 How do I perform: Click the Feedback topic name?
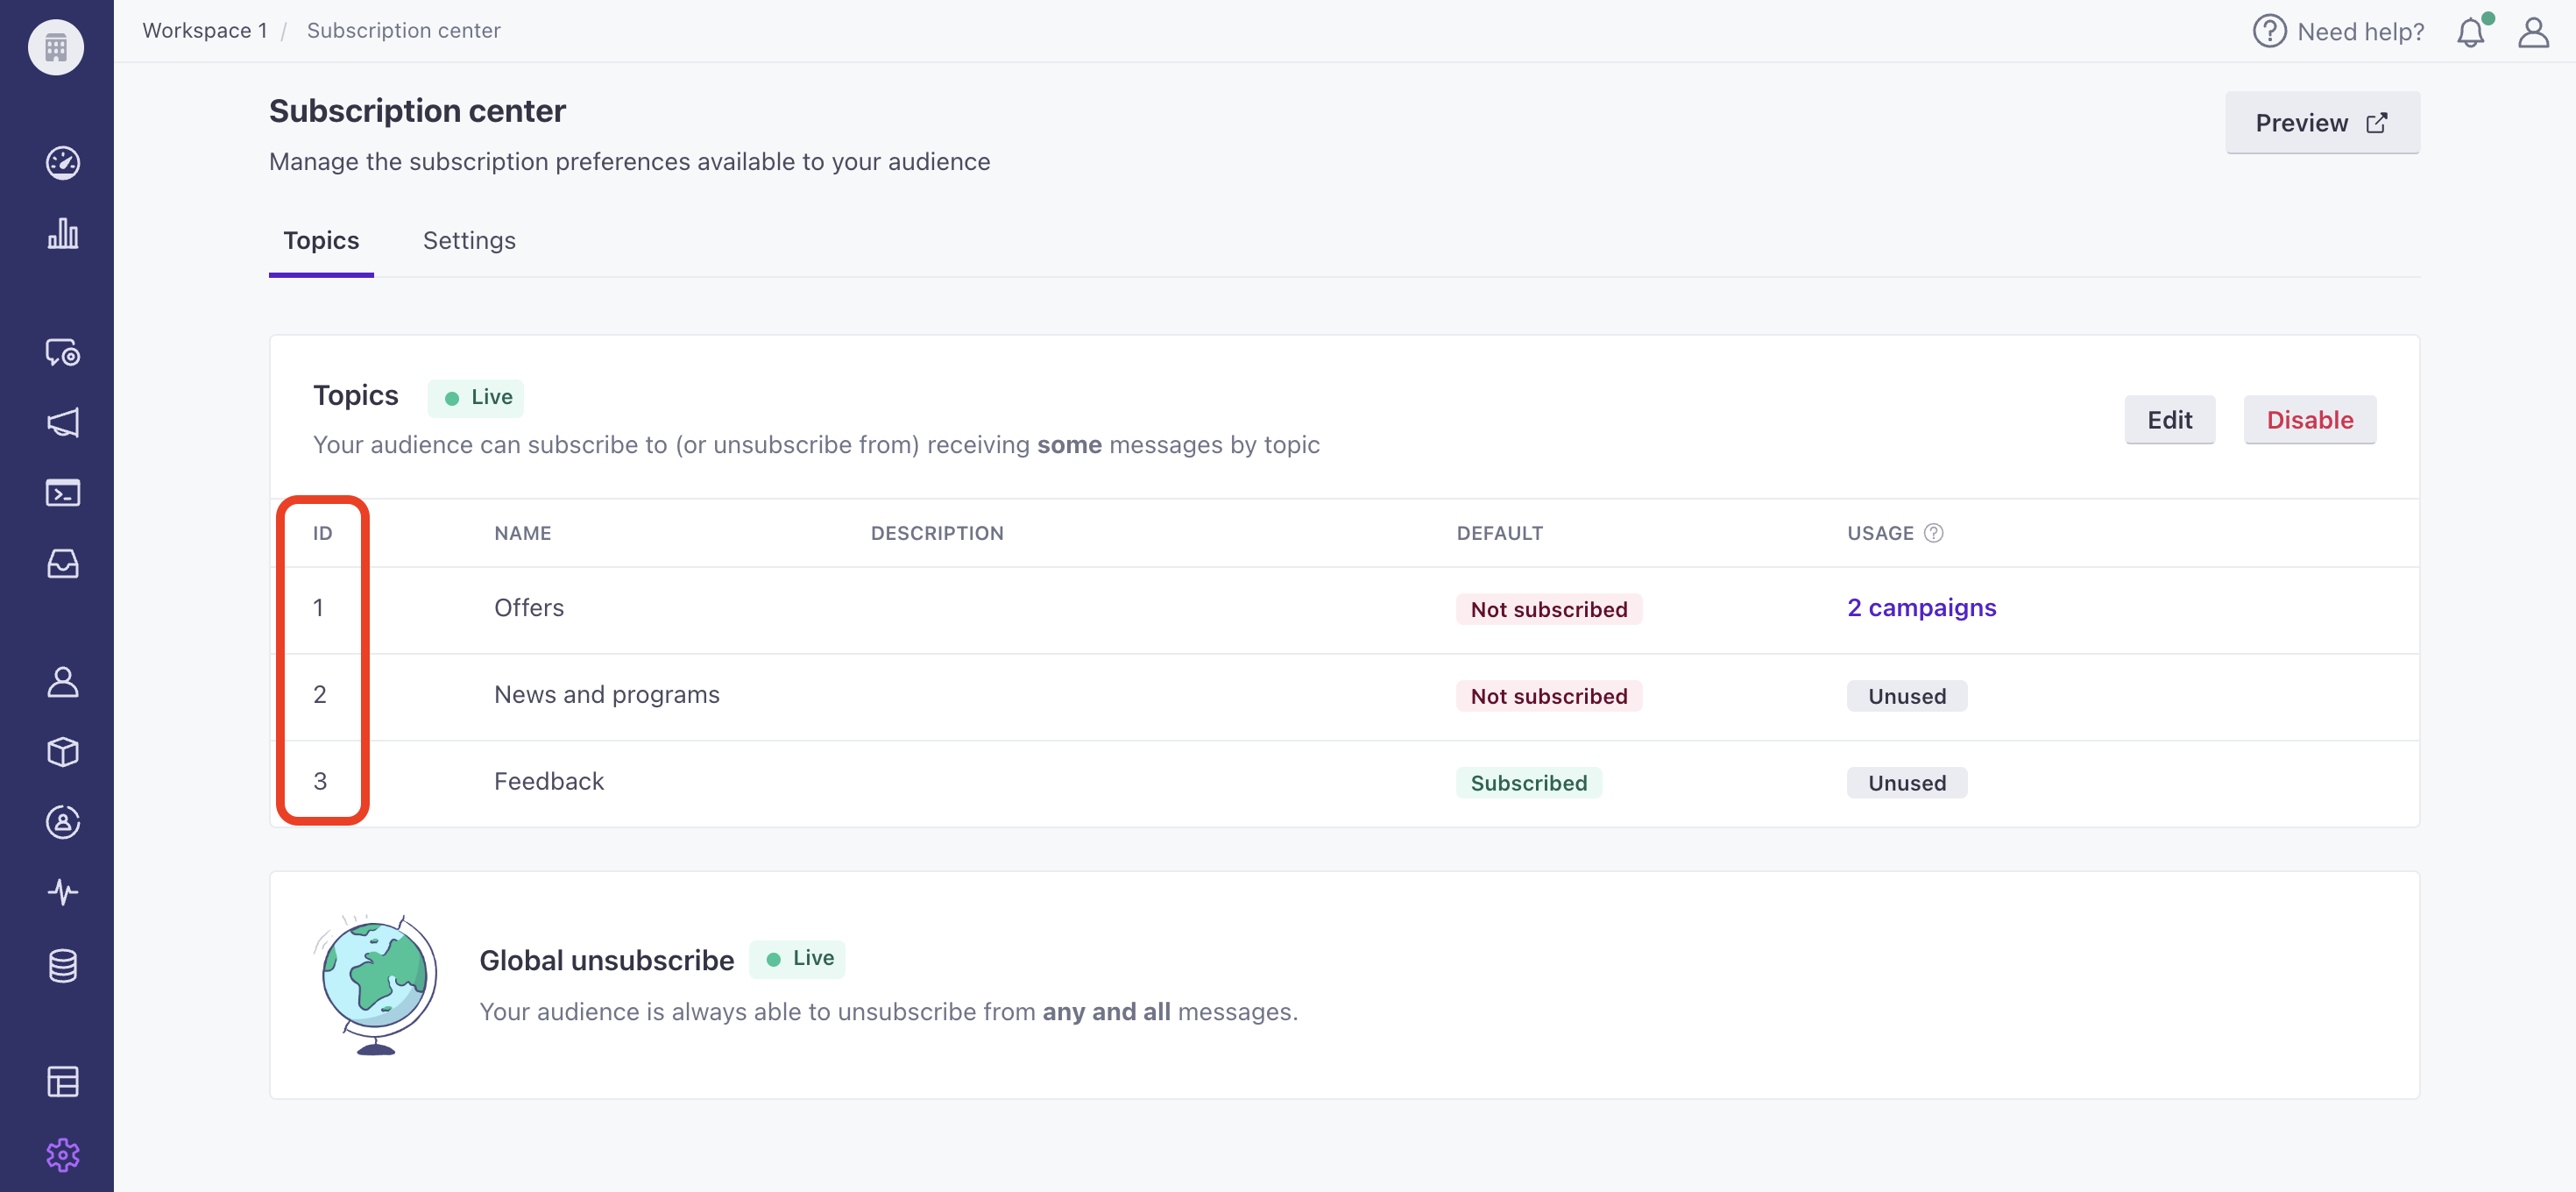pos(549,781)
